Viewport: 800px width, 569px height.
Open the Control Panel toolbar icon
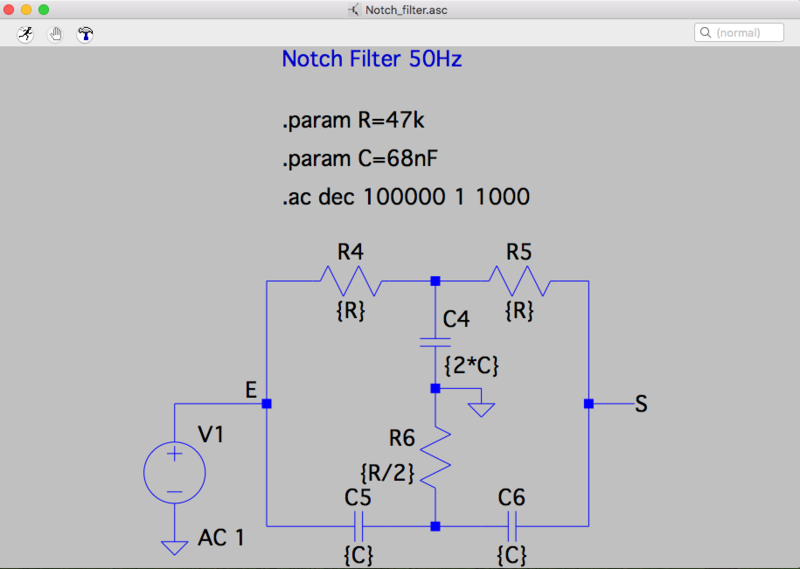pos(85,33)
